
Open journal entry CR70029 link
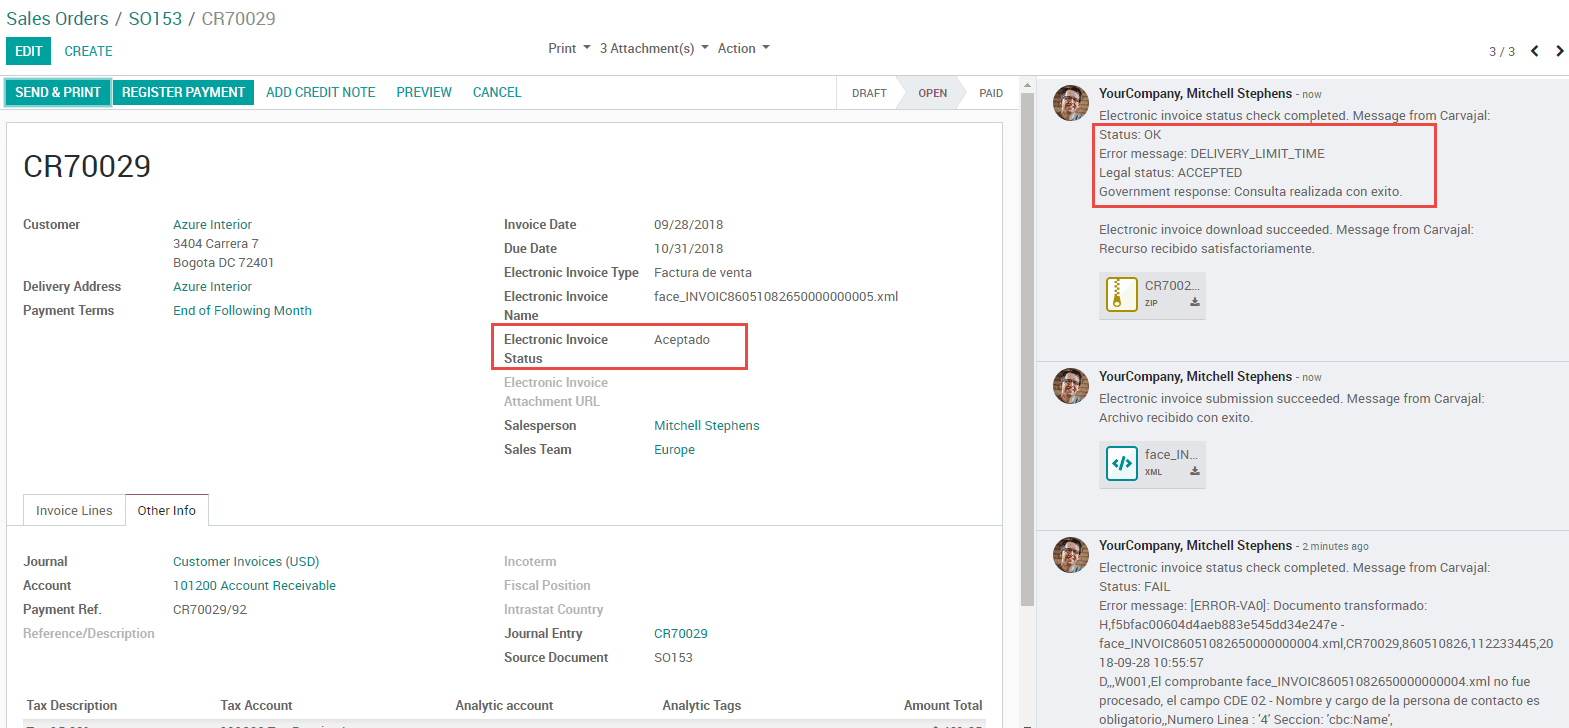coord(680,634)
